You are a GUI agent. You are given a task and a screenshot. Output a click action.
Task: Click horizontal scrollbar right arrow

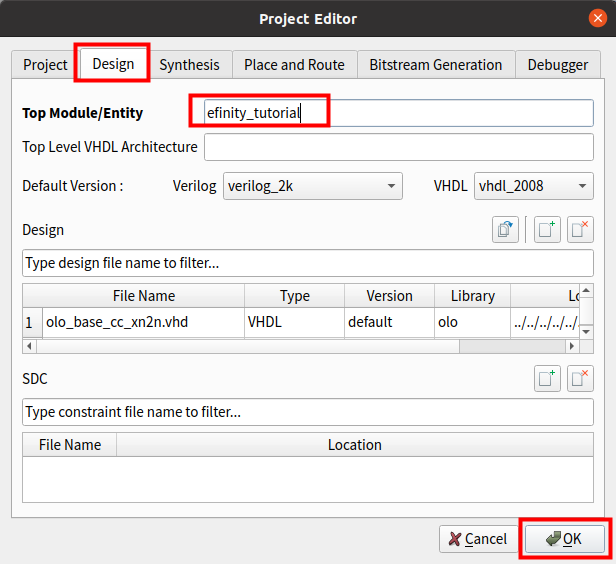pos(572,346)
